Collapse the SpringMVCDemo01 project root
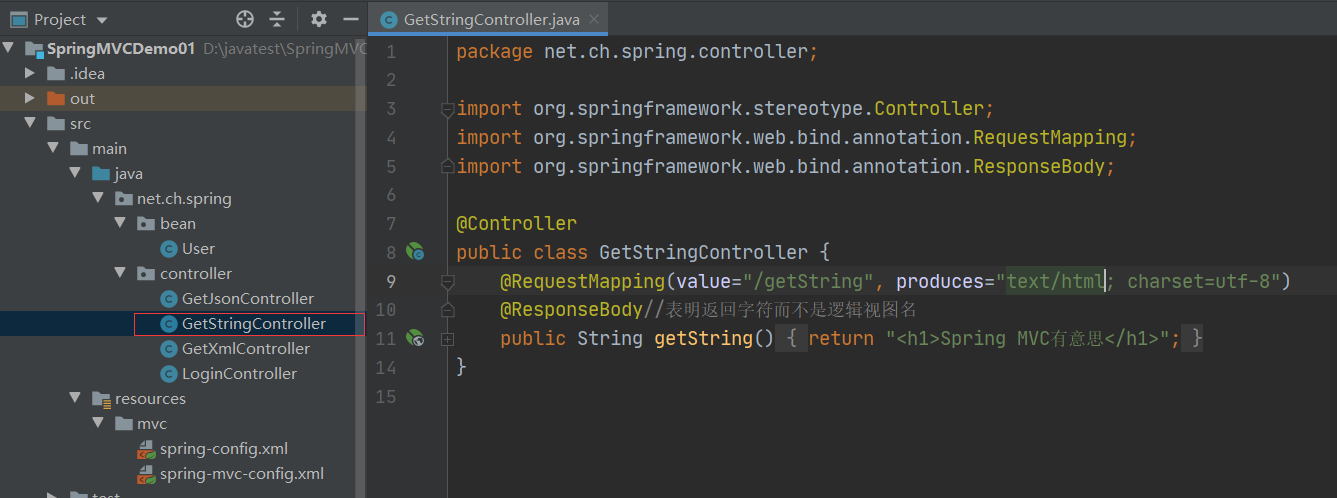This screenshot has height=498, width=1337. click(9, 48)
